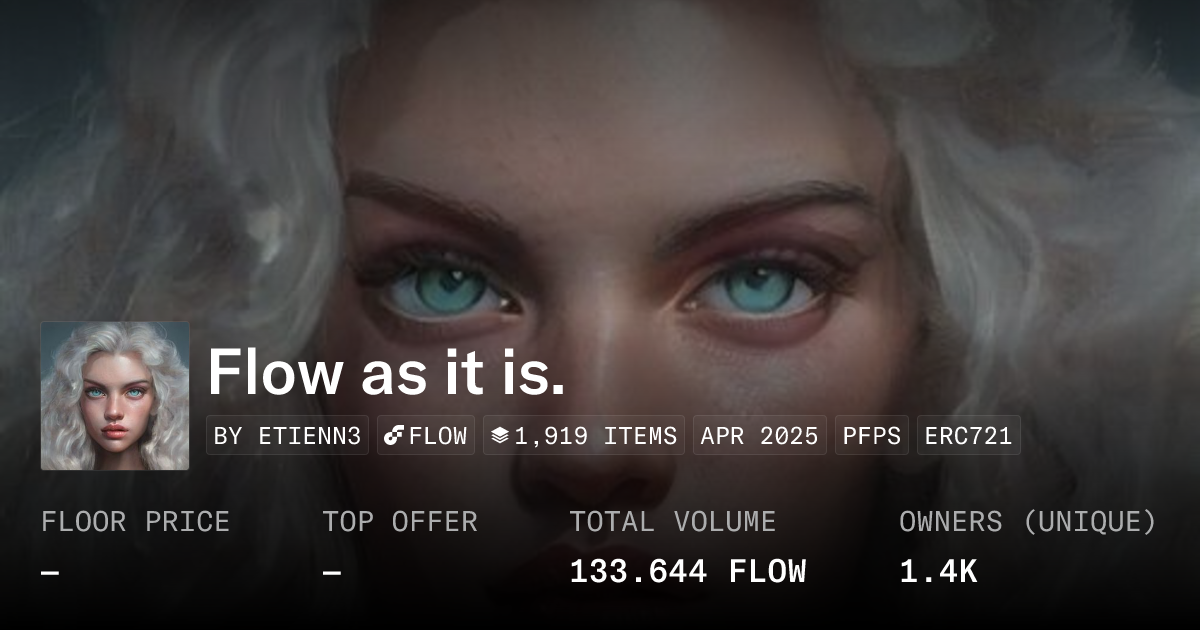Click the ERC721 token standard tag
Screen dimensions: 1200x630
(x=968, y=436)
